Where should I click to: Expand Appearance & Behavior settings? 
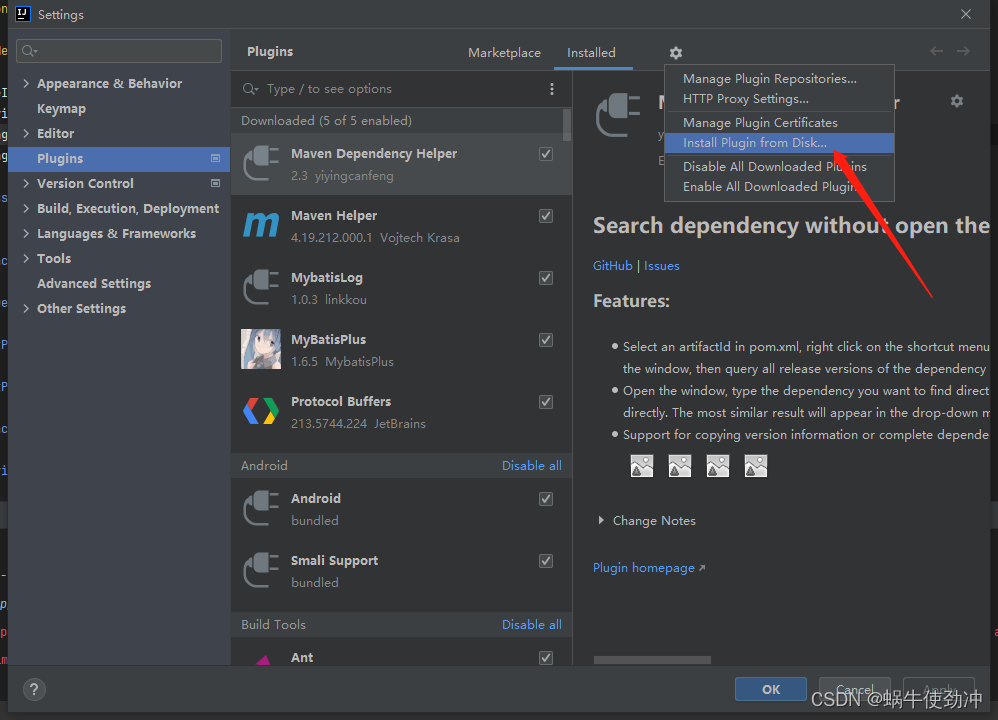coord(26,83)
